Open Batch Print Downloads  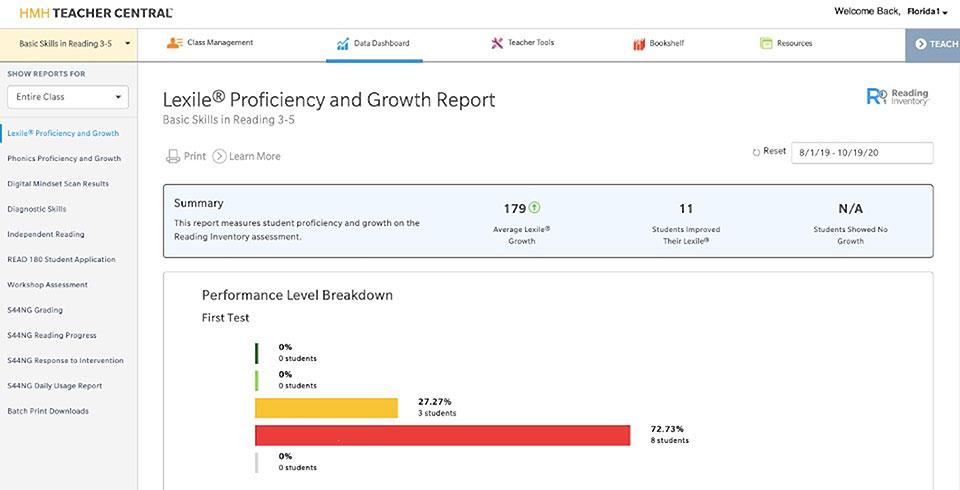48,411
